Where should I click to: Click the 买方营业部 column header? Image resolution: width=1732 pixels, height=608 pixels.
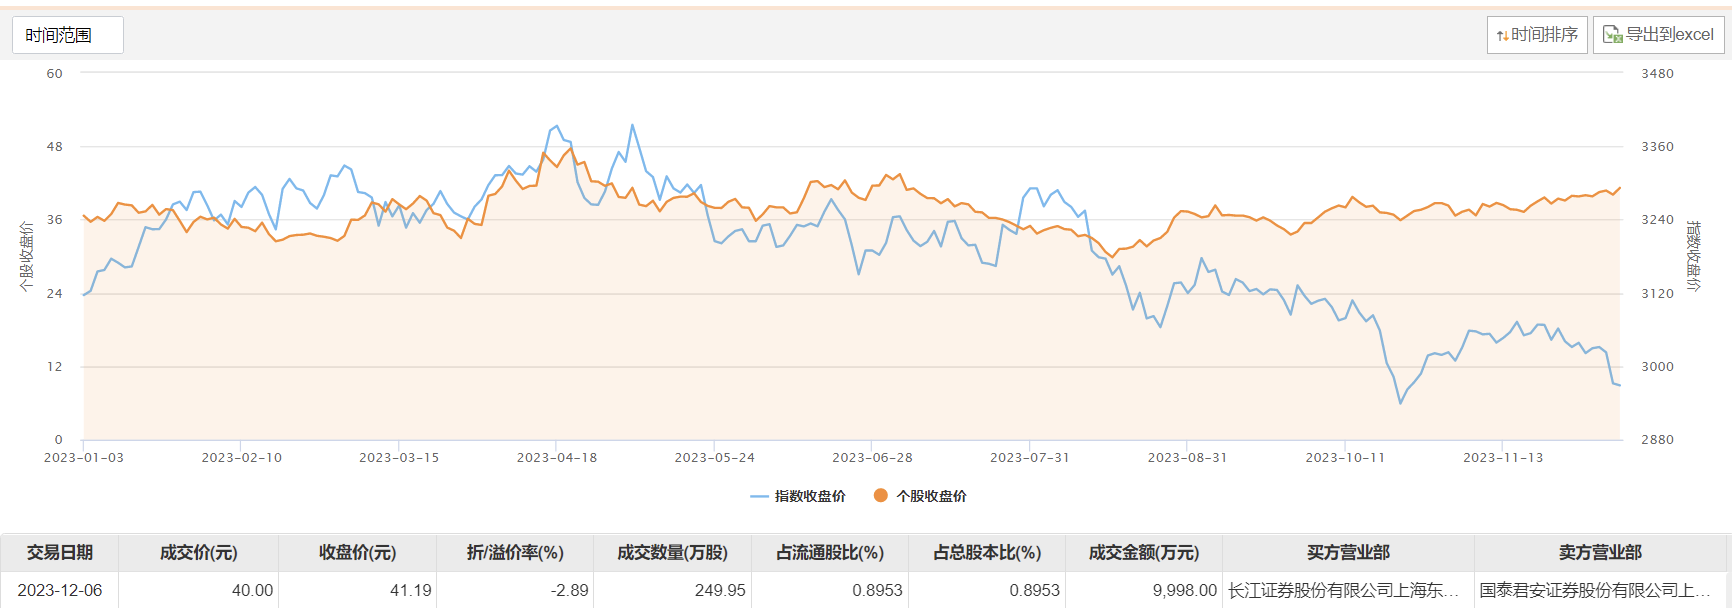tap(1348, 553)
